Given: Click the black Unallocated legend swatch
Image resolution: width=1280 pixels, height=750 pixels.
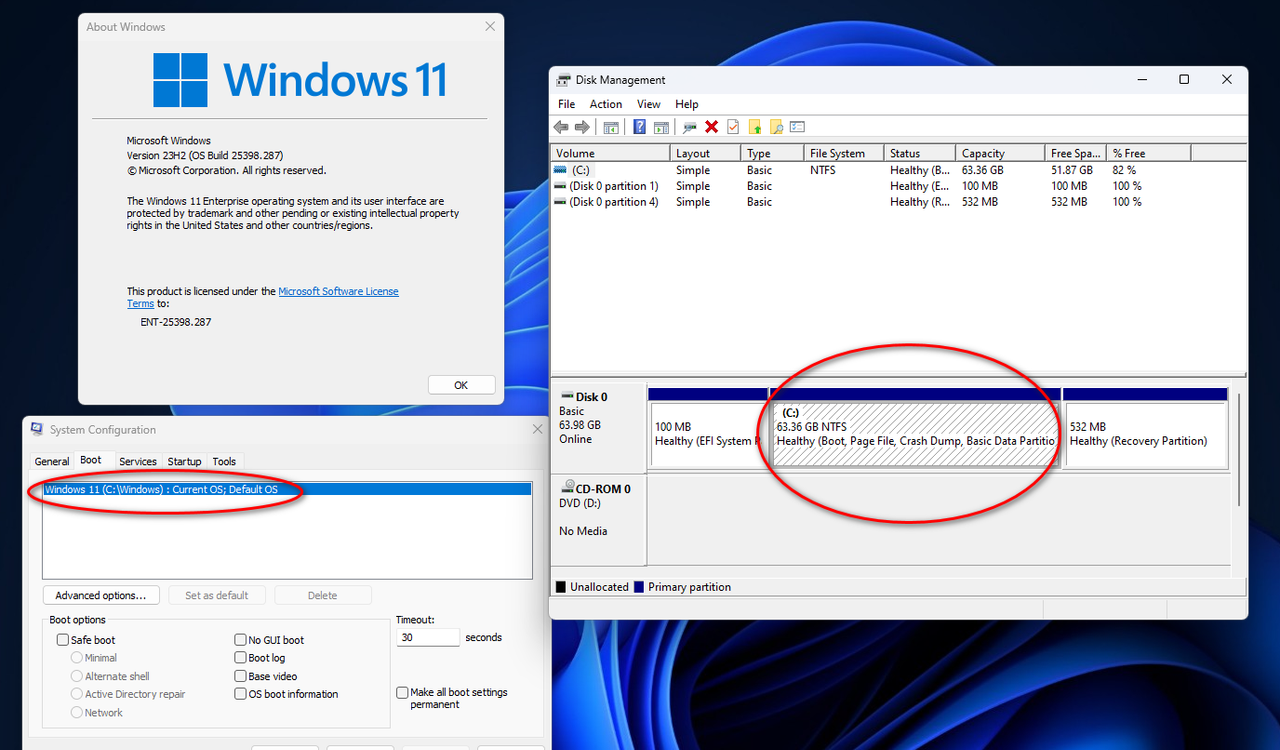Looking at the screenshot, I should click(x=561, y=587).
